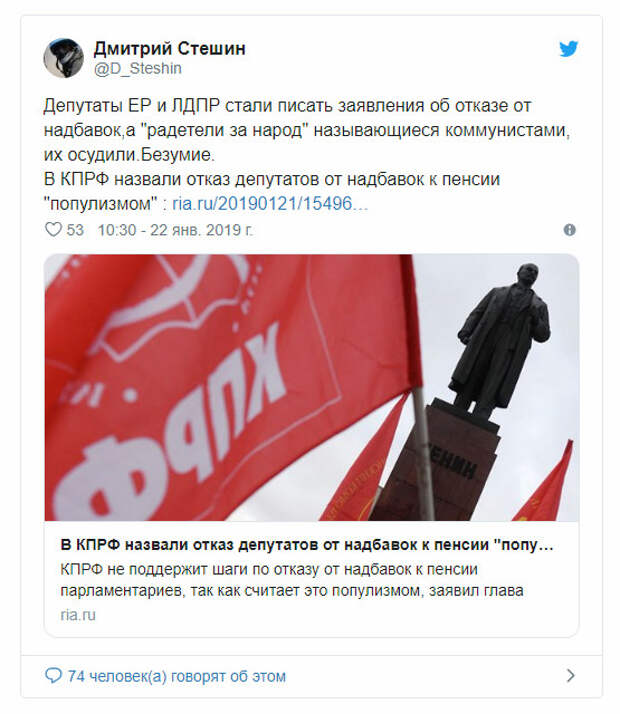The width and height of the screenshot is (620, 714).
Task: Click the speech bubble reply icon
Action: pos(53,675)
